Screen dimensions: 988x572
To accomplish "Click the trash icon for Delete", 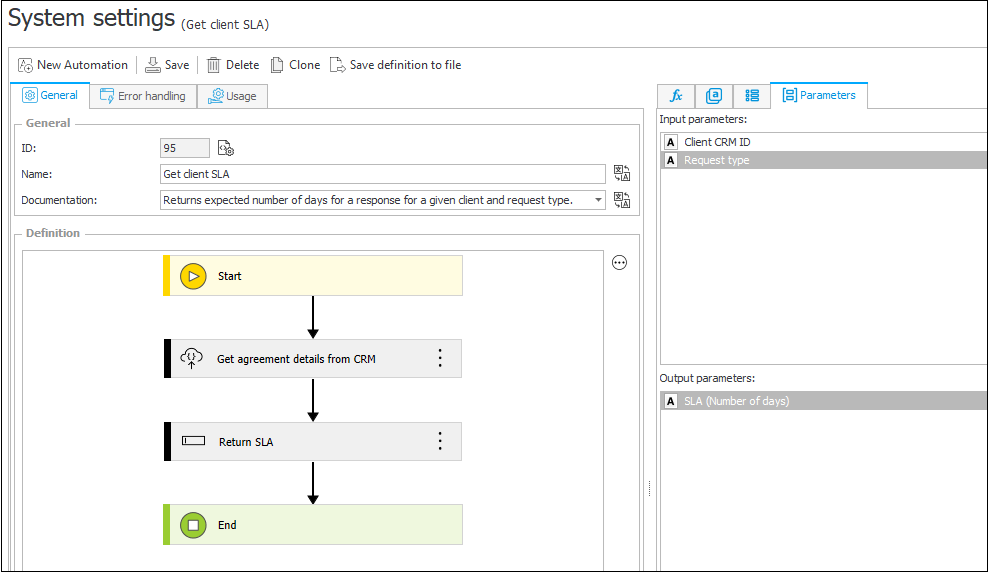I will point(214,65).
